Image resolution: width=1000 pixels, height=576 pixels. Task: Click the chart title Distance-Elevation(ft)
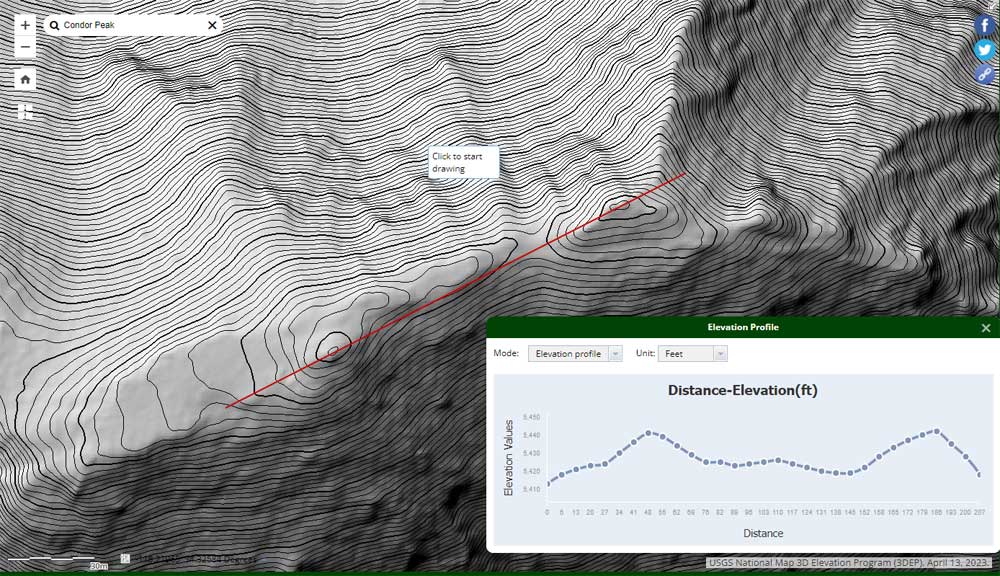(742, 390)
